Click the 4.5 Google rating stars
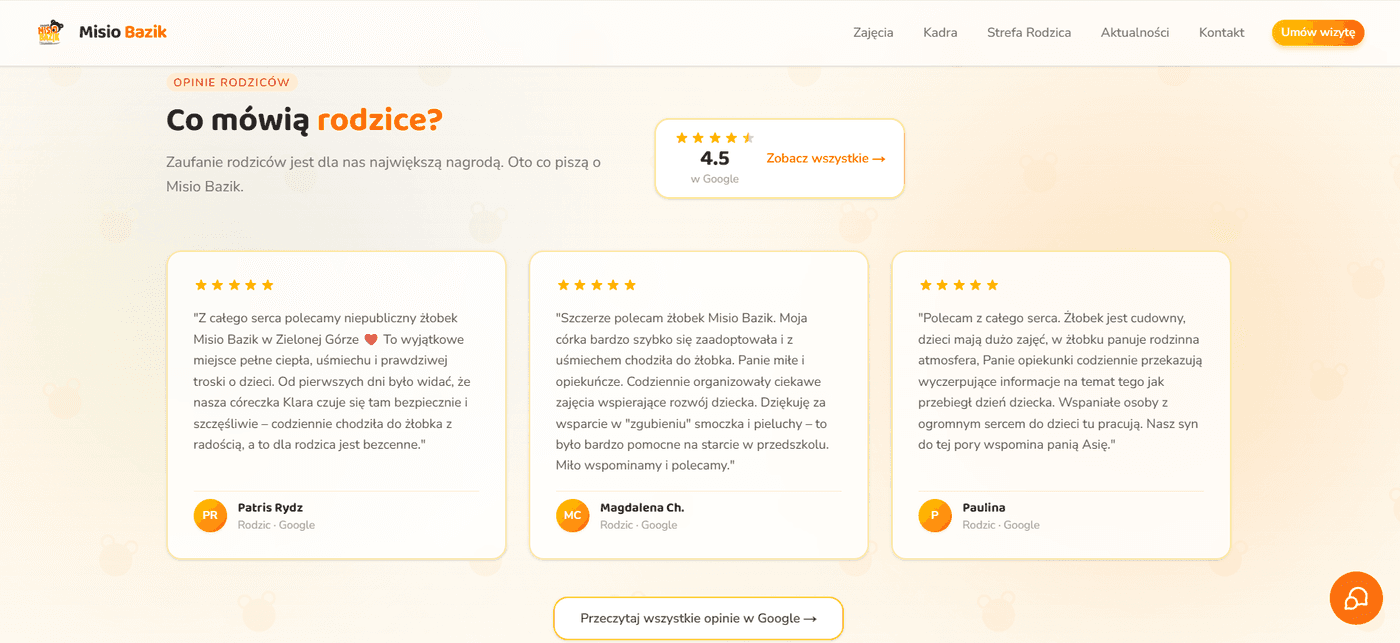This screenshot has height=643, width=1400. [x=715, y=138]
